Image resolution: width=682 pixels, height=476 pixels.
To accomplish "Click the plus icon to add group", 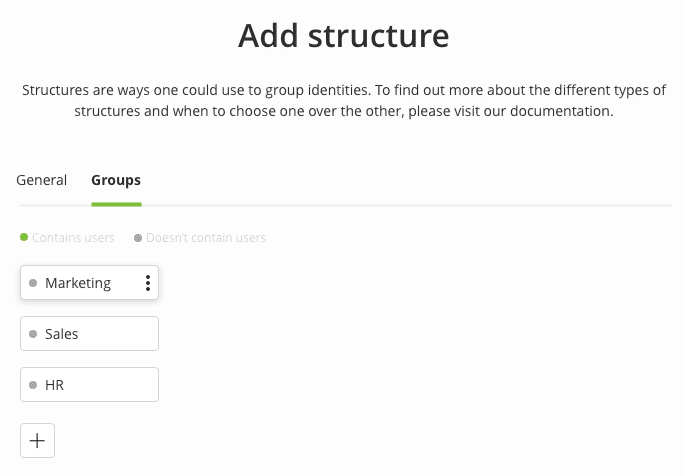I will (x=37, y=440).
